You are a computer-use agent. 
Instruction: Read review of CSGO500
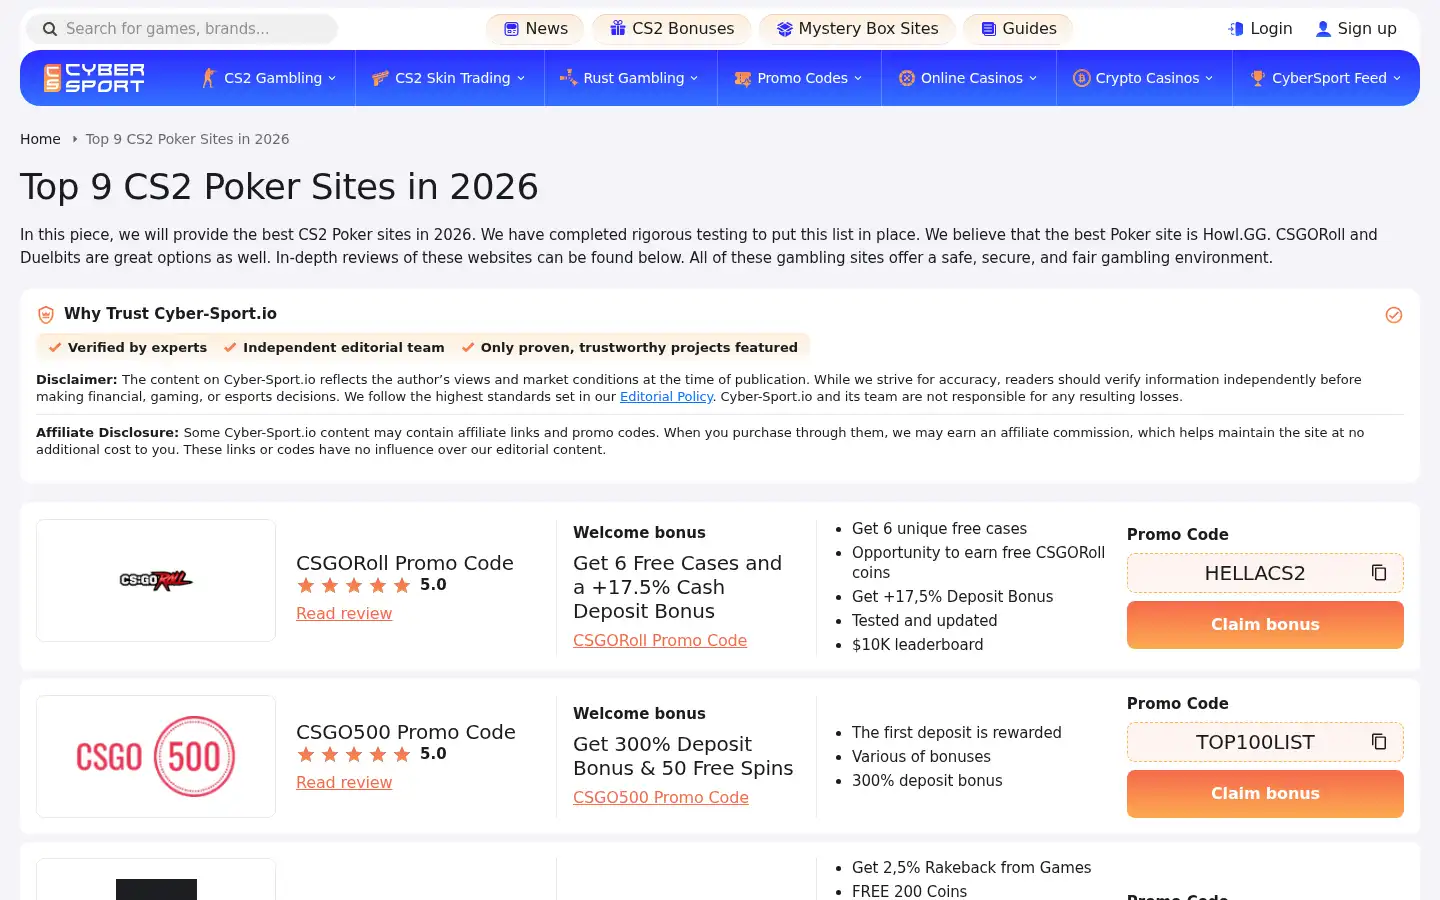(344, 782)
